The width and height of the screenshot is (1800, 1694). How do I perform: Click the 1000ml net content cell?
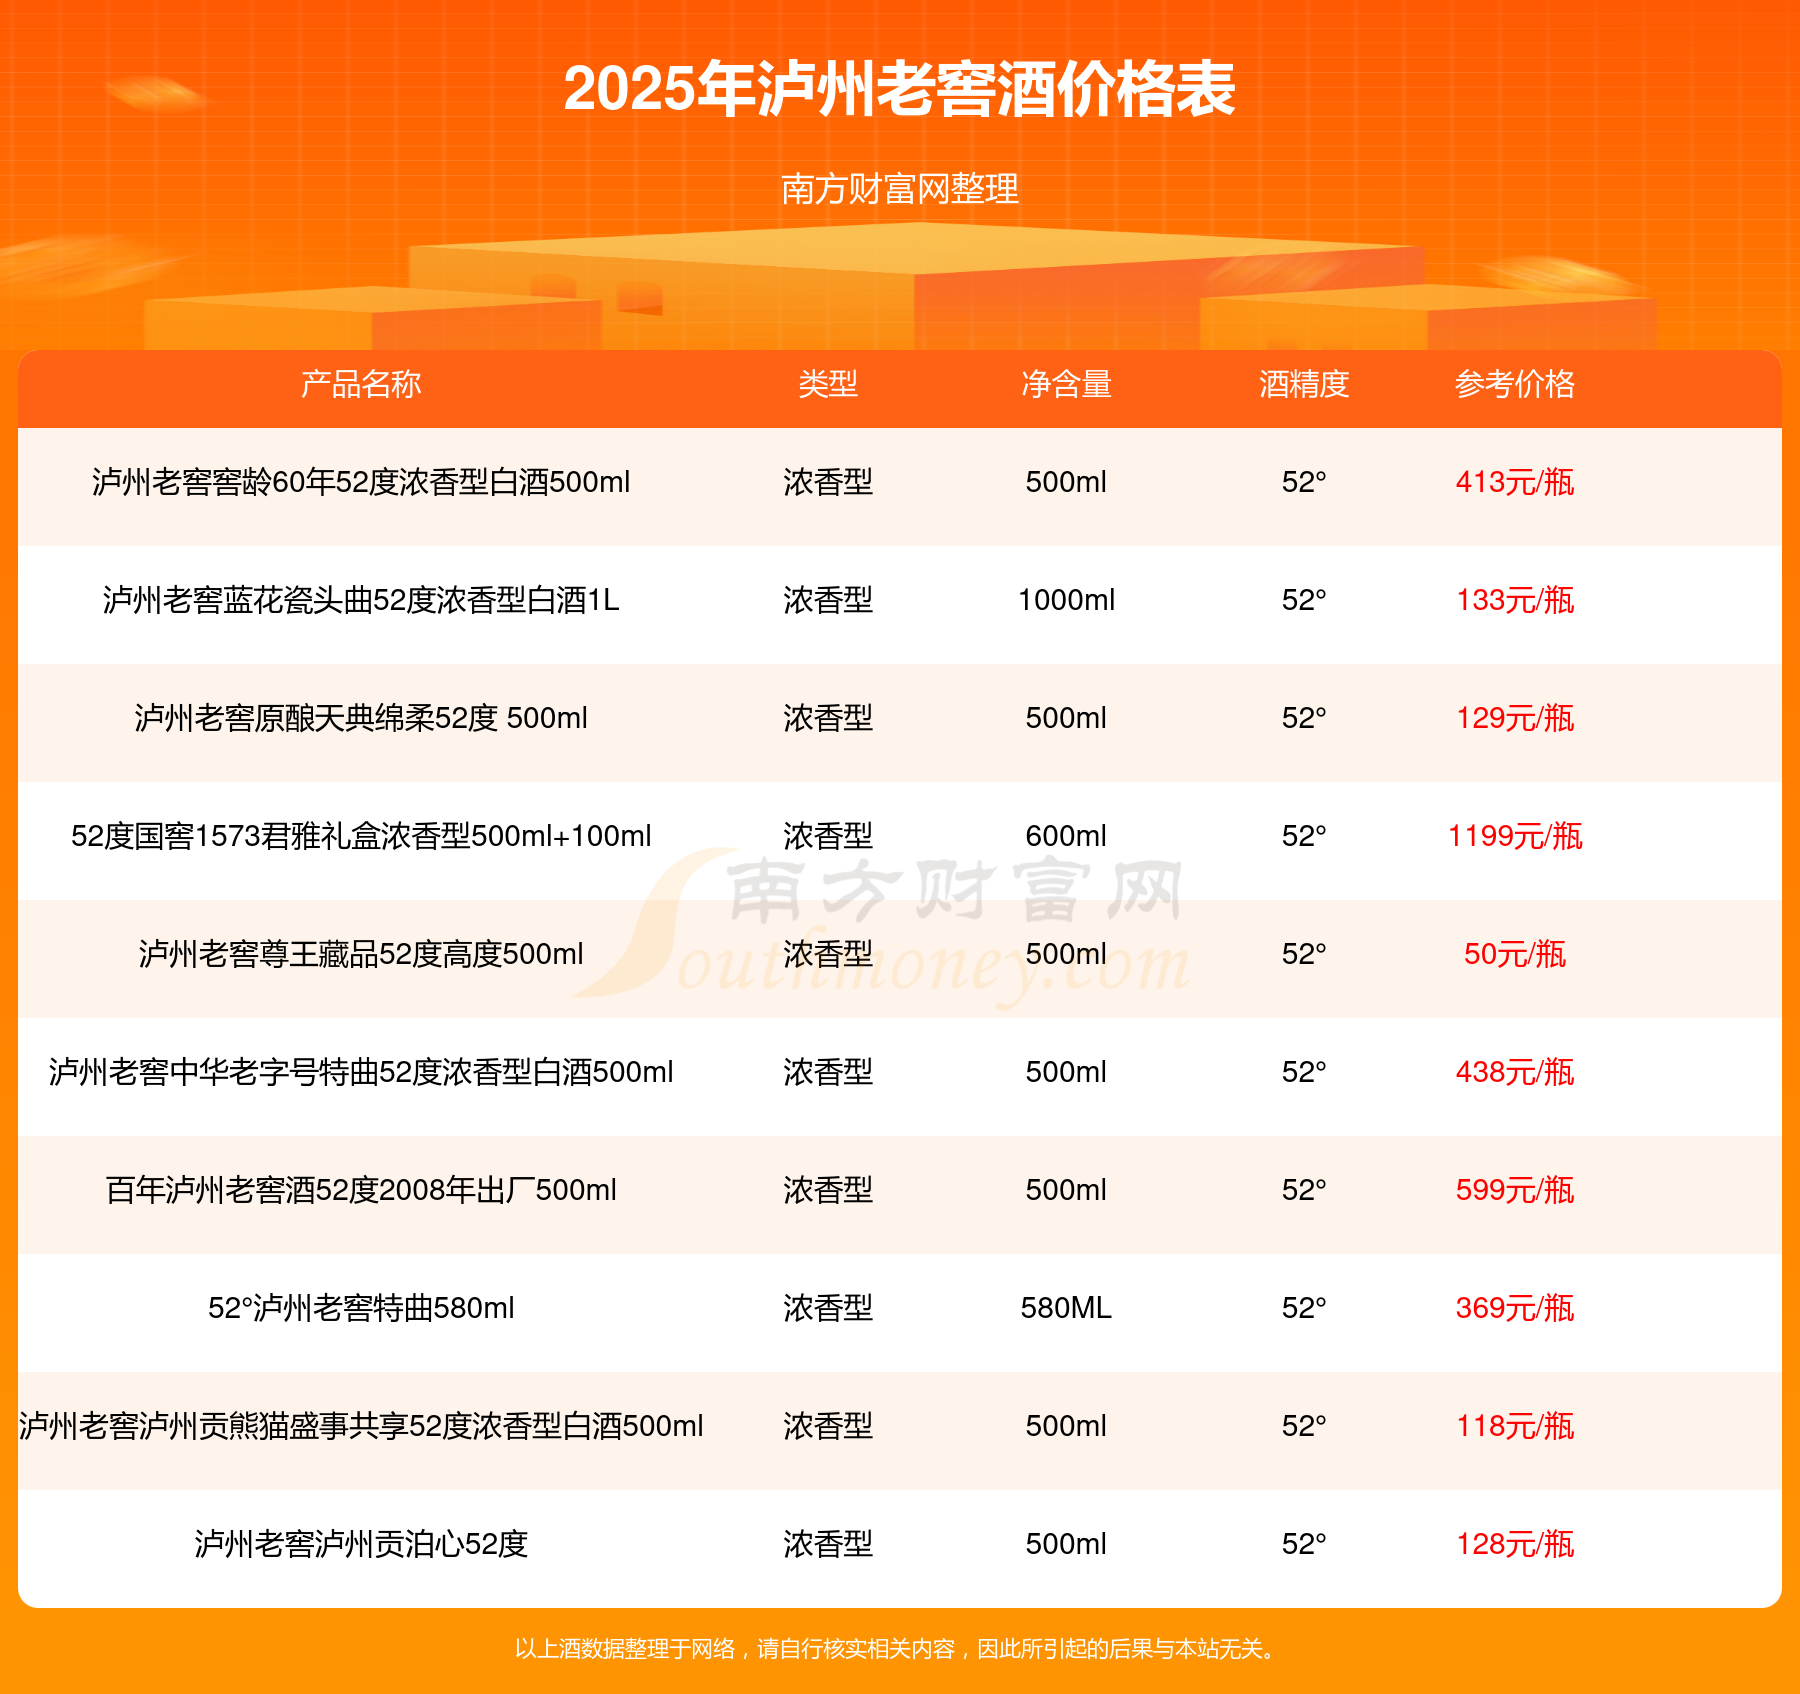pos(1066,600)
